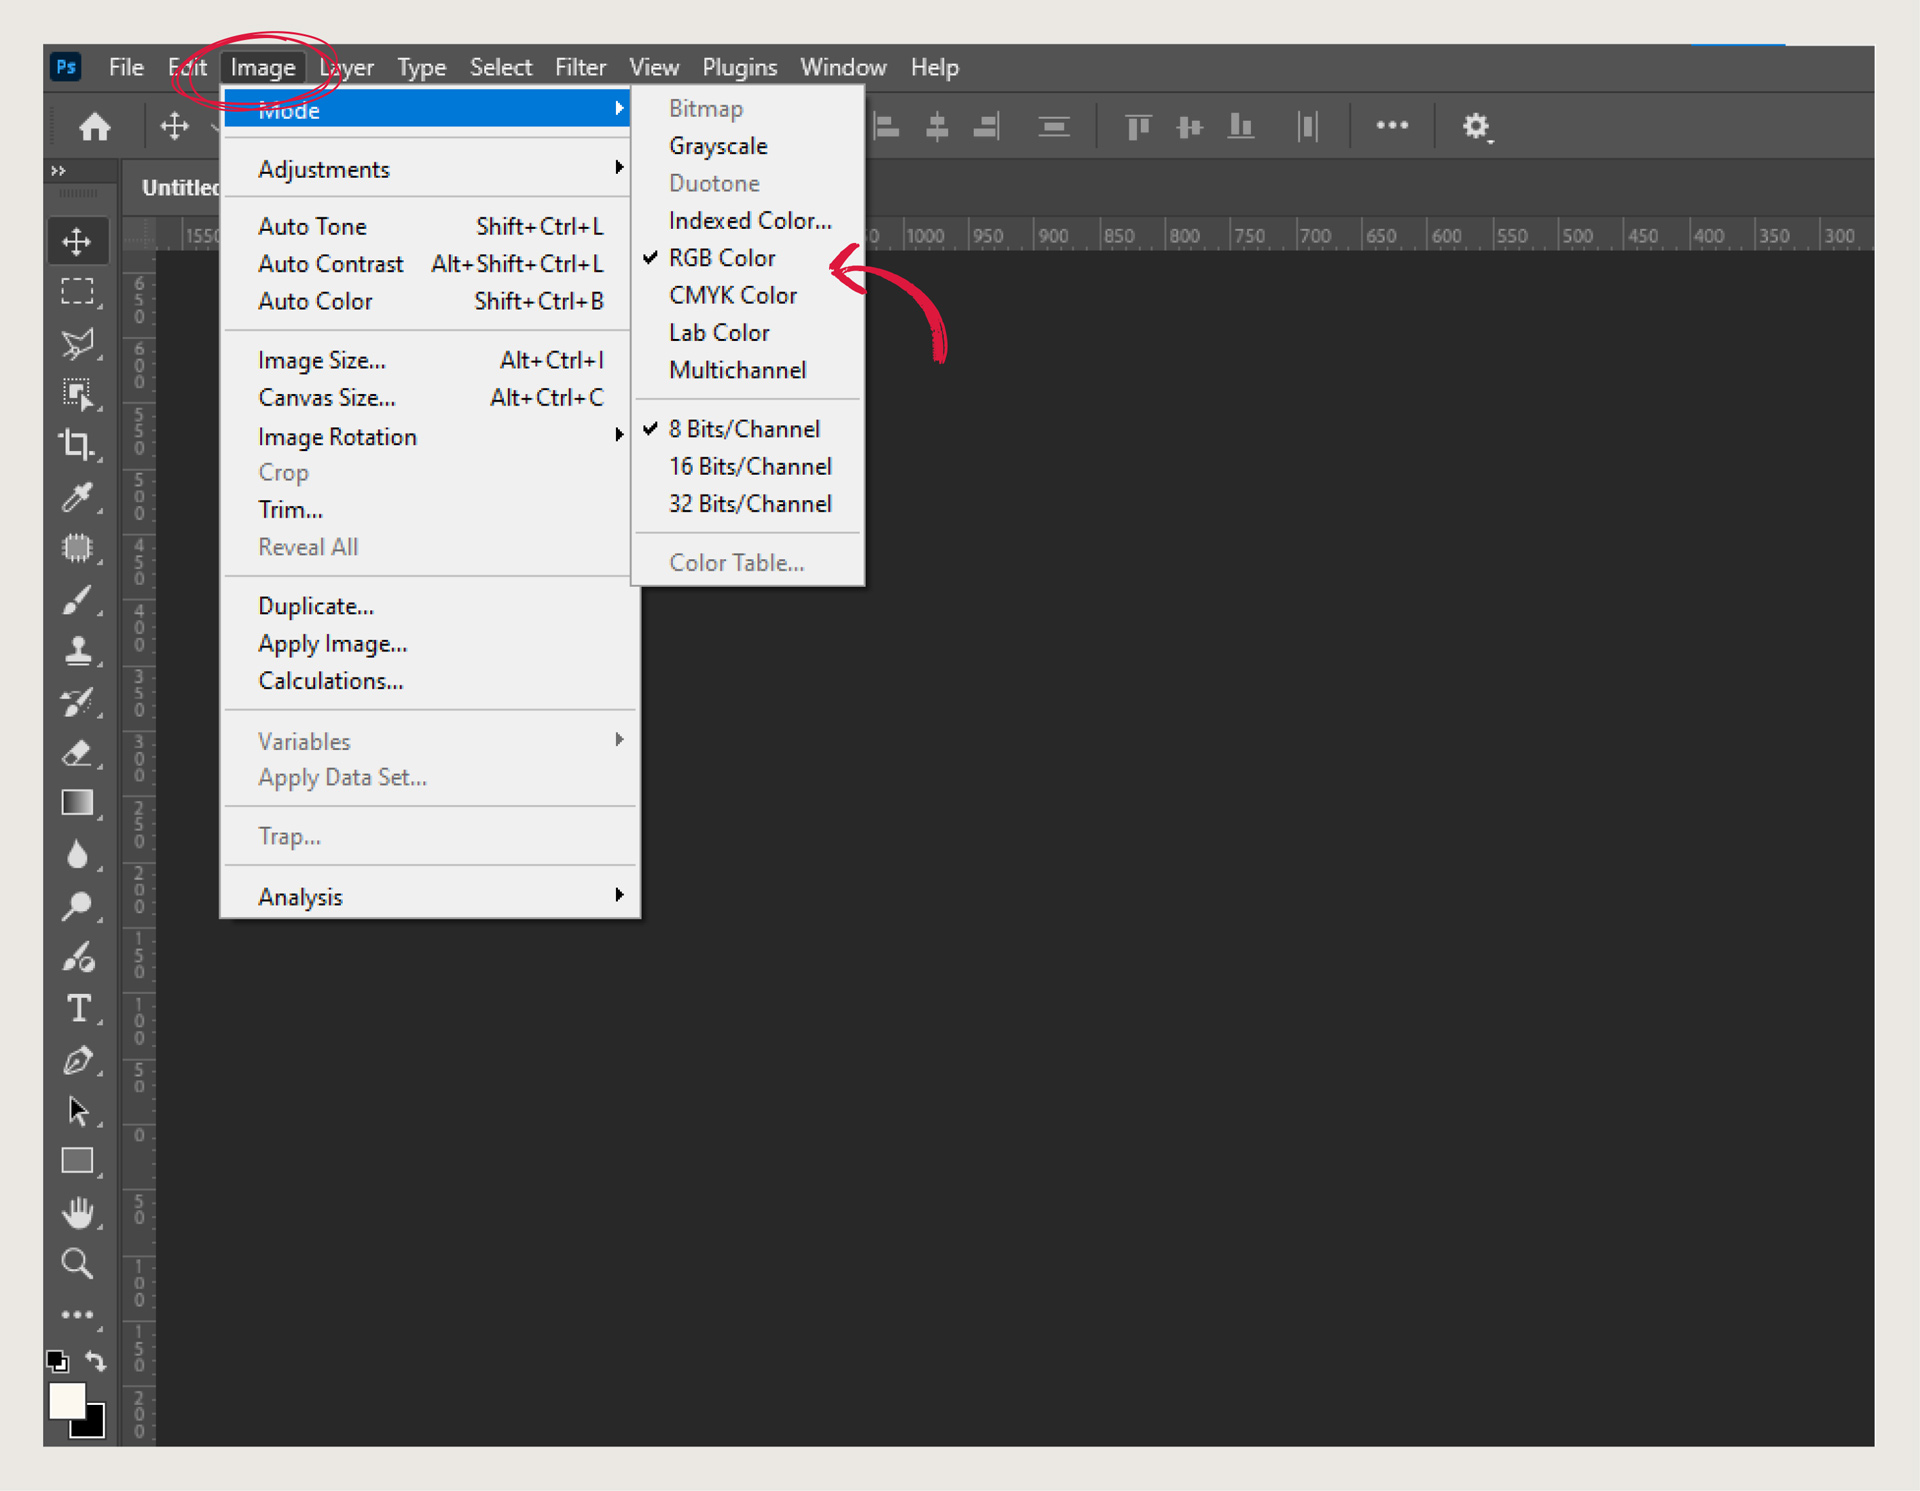
Task: Select the Clone Stamp tool
Action: click(x=77, y=650)
